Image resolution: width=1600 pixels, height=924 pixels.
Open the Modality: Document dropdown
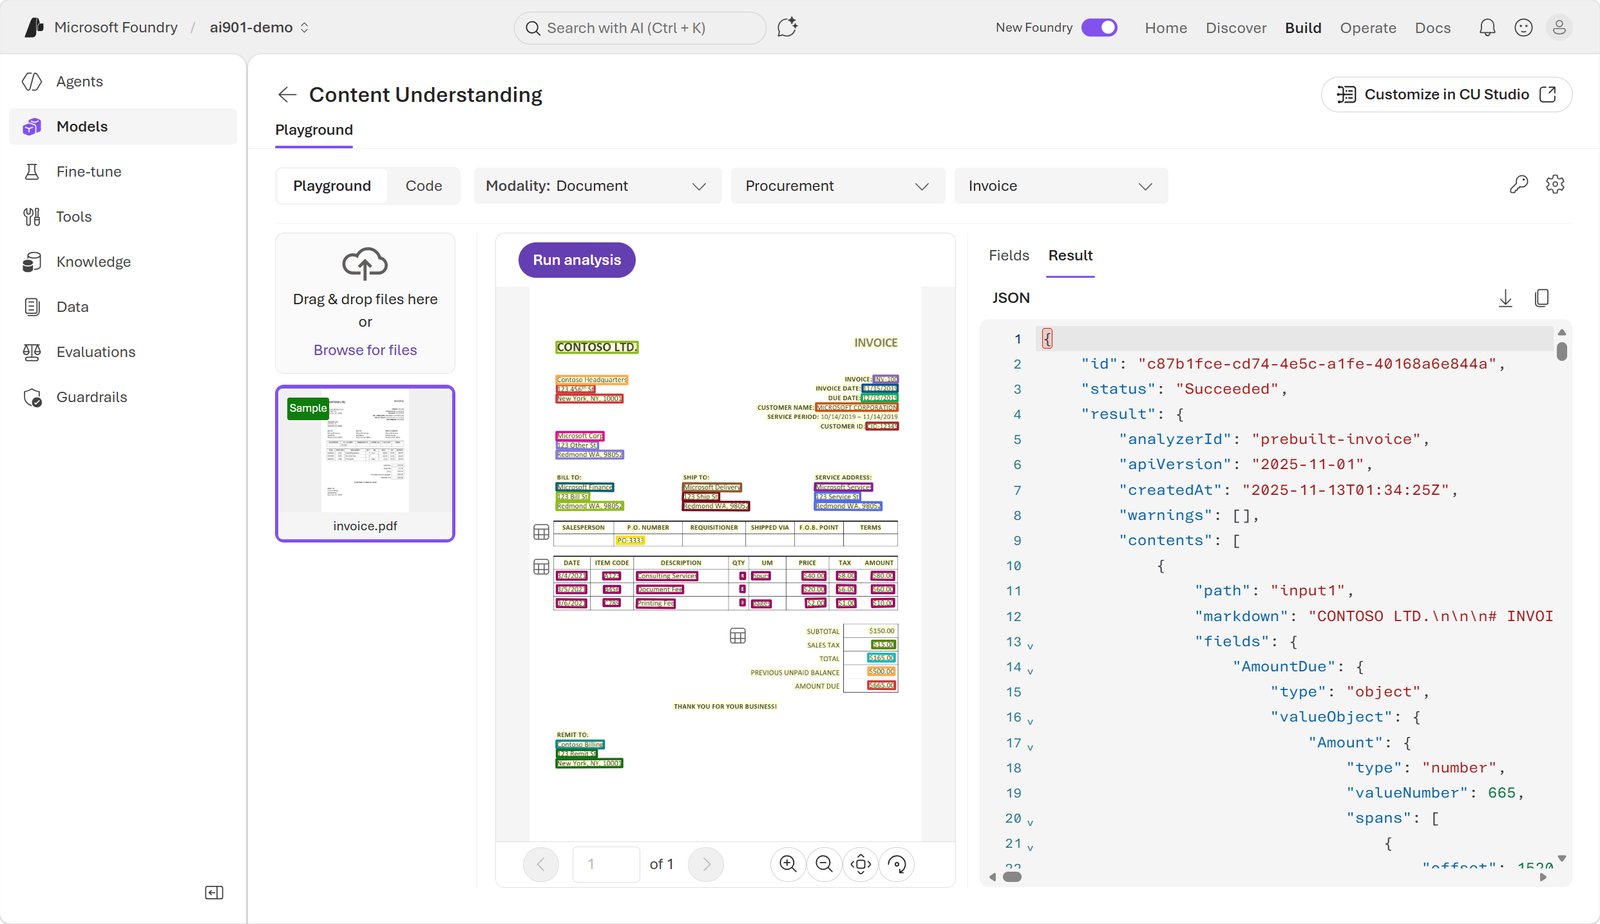tap(597, 186)
